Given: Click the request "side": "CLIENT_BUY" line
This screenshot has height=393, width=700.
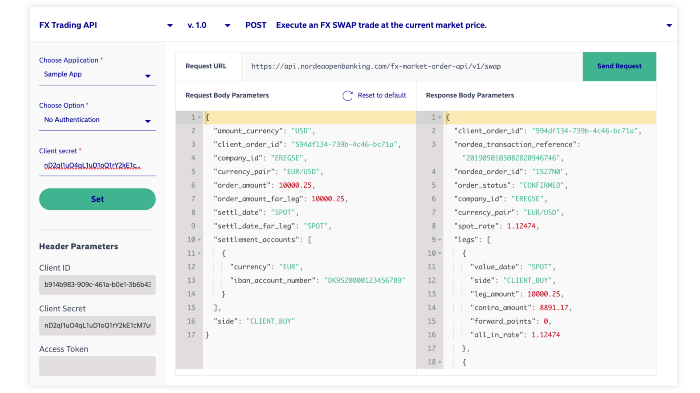Looking at the screenshot, I should (x=254, y=321).
